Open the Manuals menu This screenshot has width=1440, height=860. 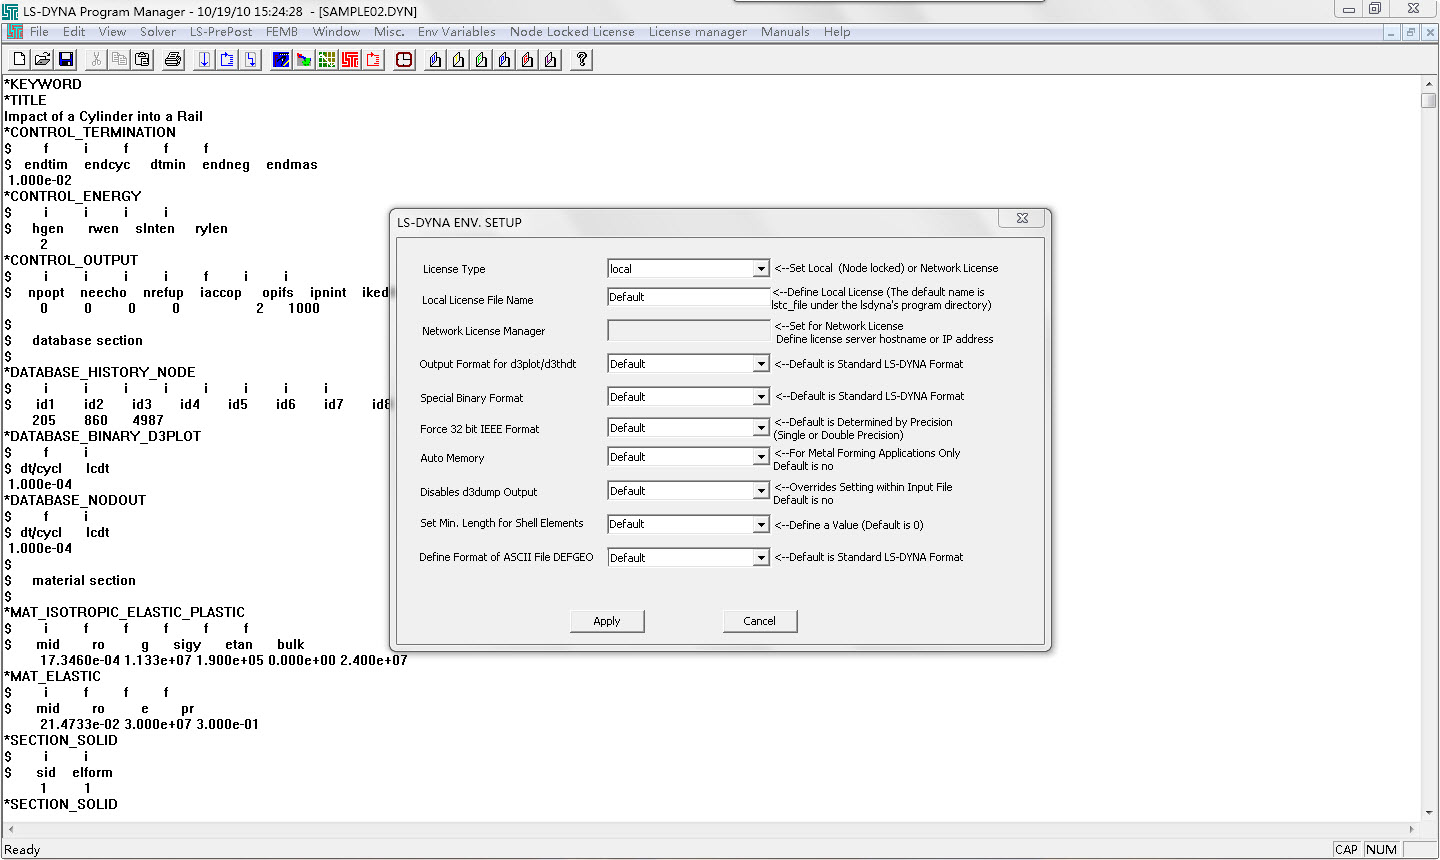pos(785,32)
